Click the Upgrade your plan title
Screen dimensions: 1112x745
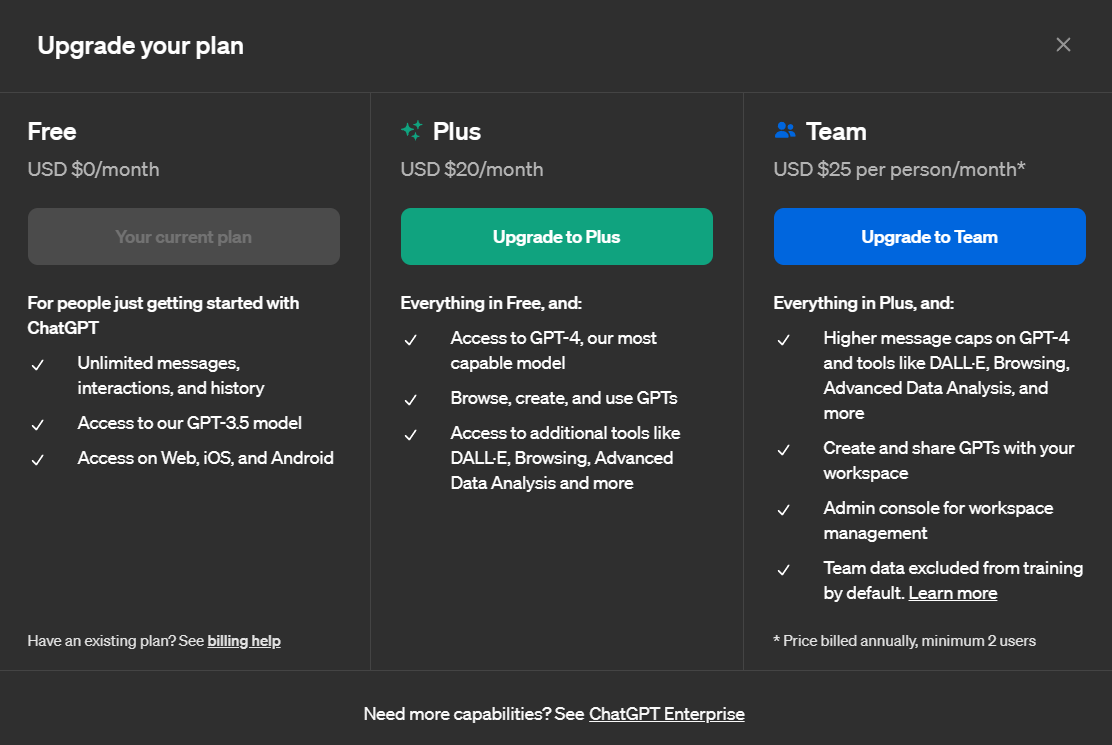point(140,45)
